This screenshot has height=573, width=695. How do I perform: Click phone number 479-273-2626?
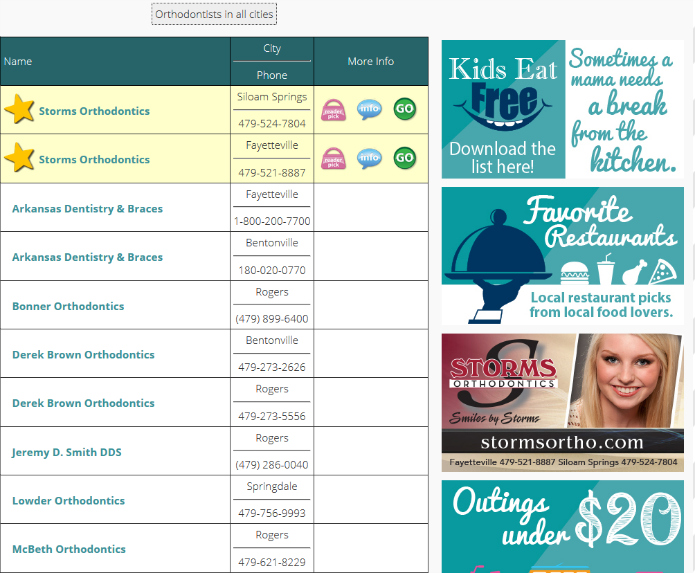tap(272, 367)
